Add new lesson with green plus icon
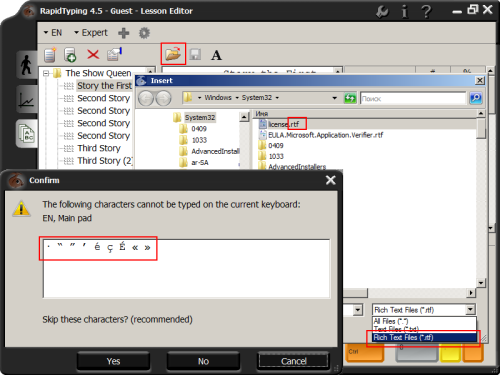 point(70,55)
